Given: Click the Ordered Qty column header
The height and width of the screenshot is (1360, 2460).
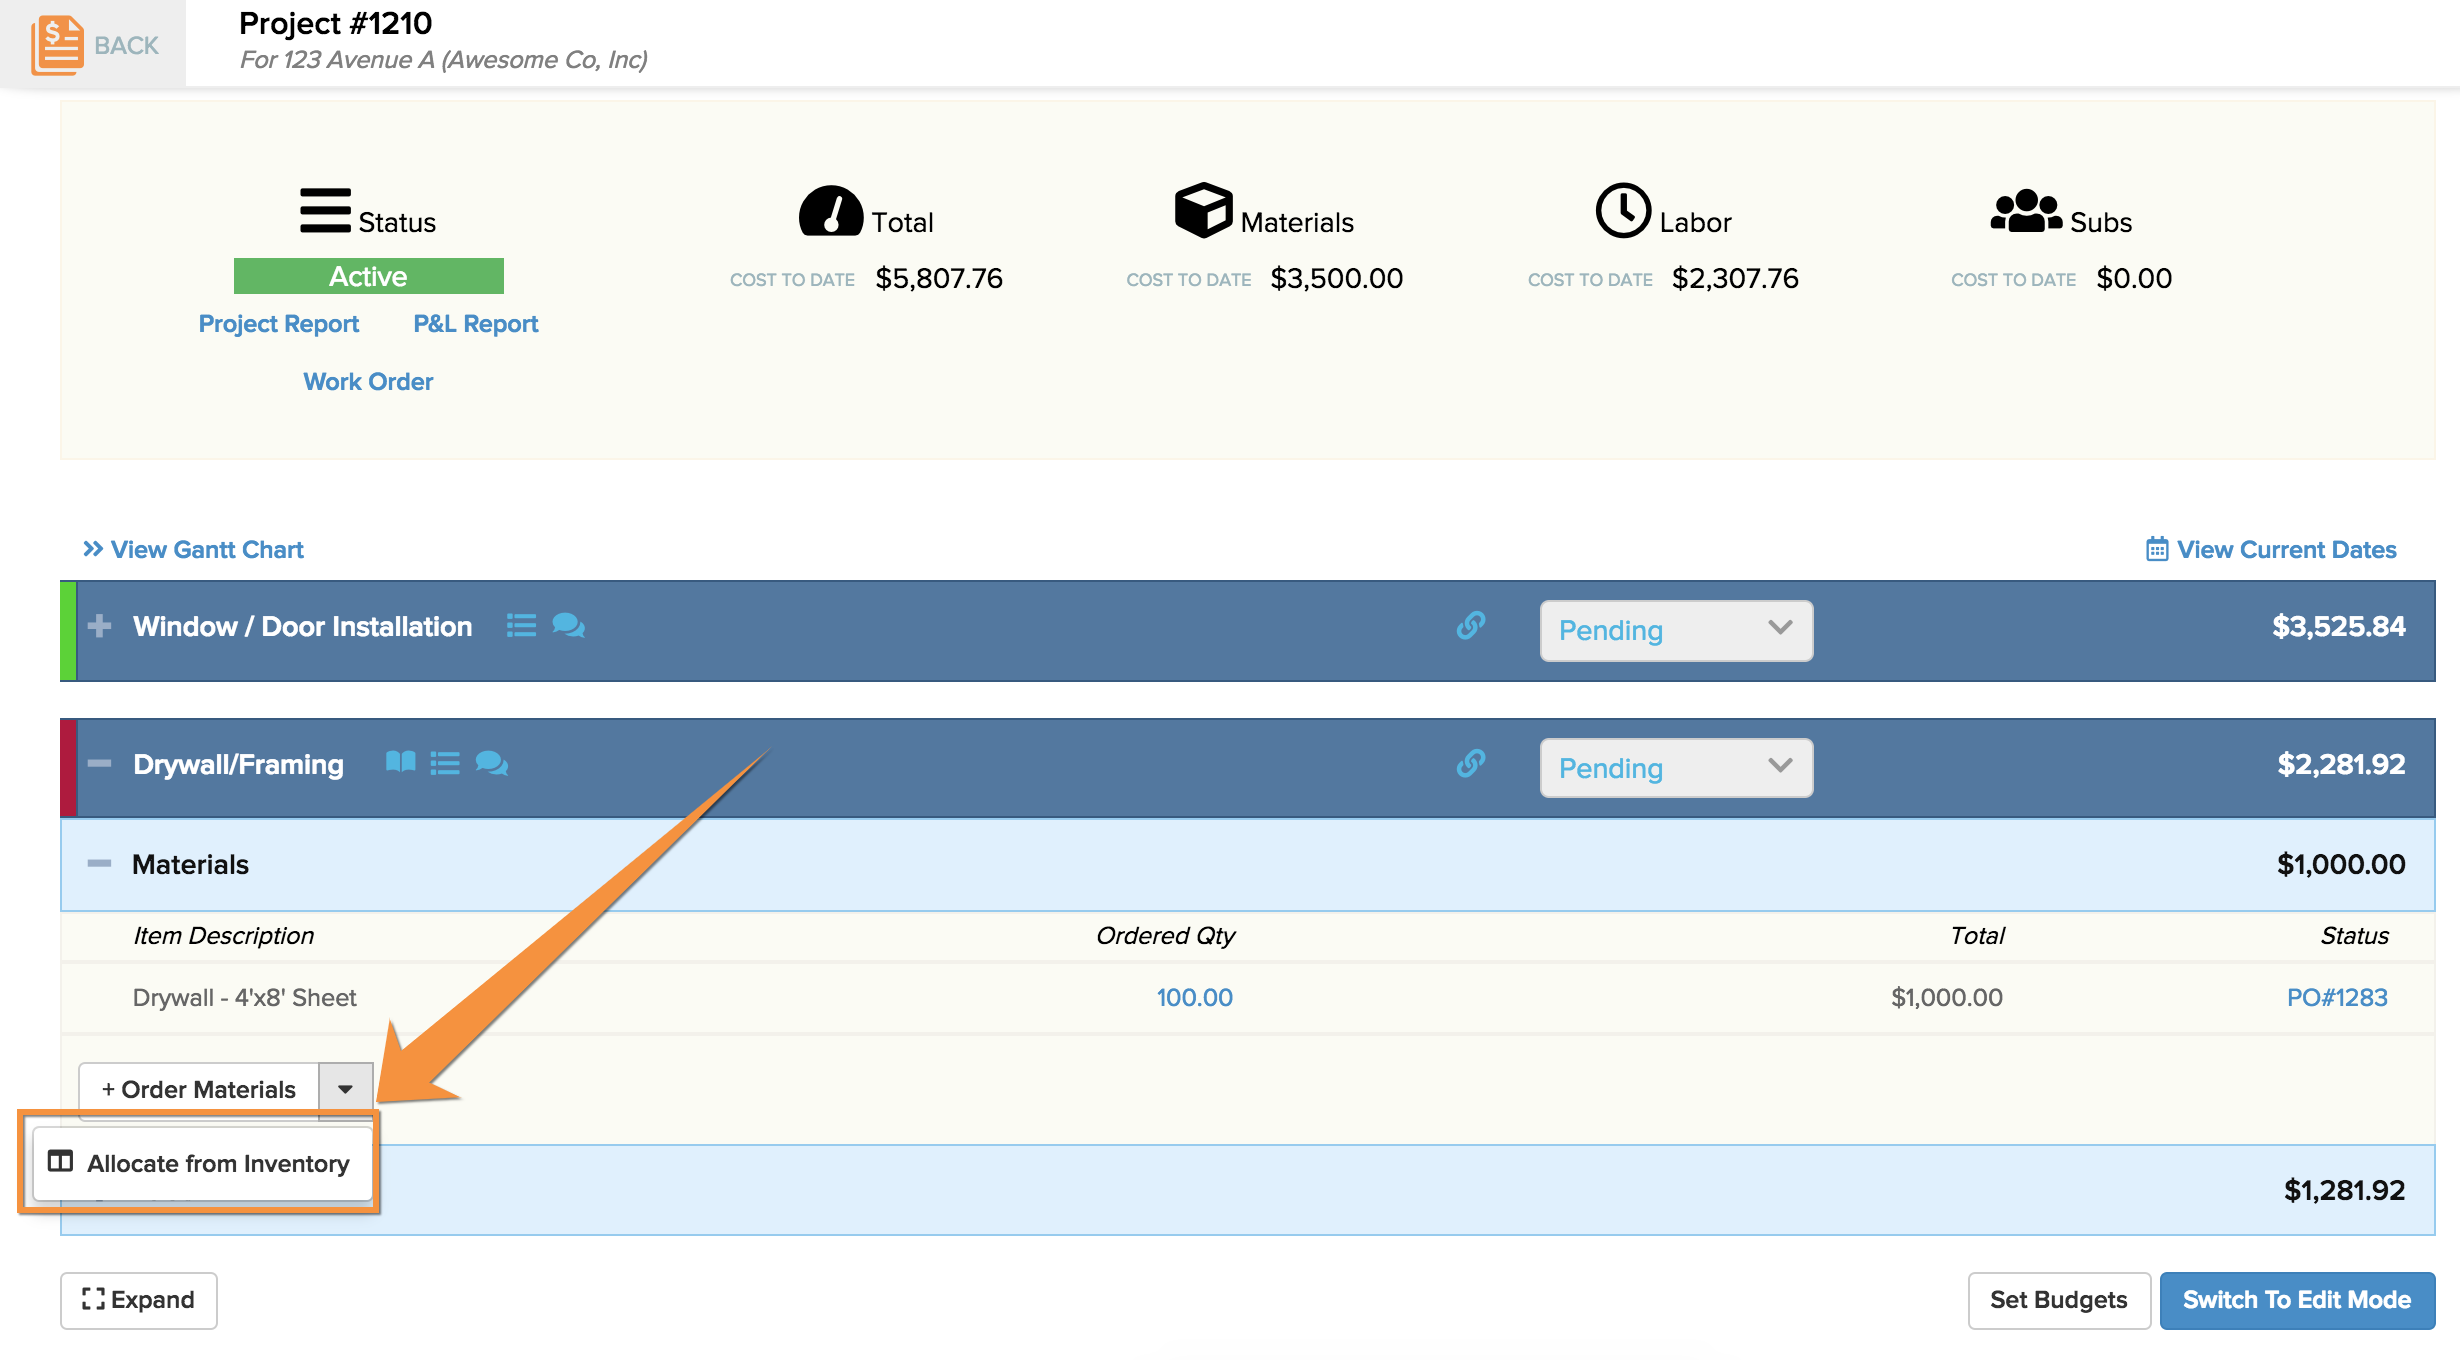Looking at the screenshot, I should pyautogui.click(x=1166, y=935).
